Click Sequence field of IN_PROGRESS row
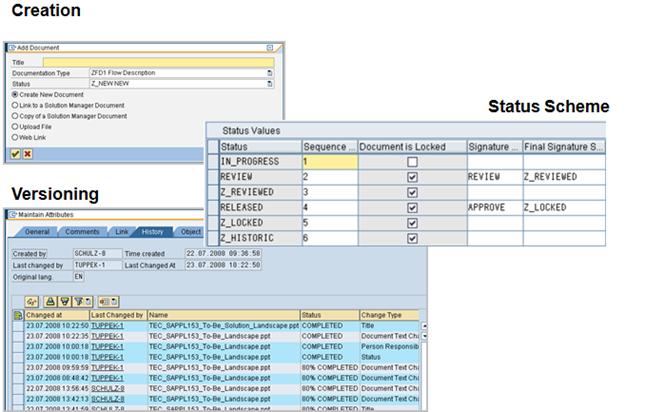This screenshot has height=412, width=665. [x=330, y=162]
